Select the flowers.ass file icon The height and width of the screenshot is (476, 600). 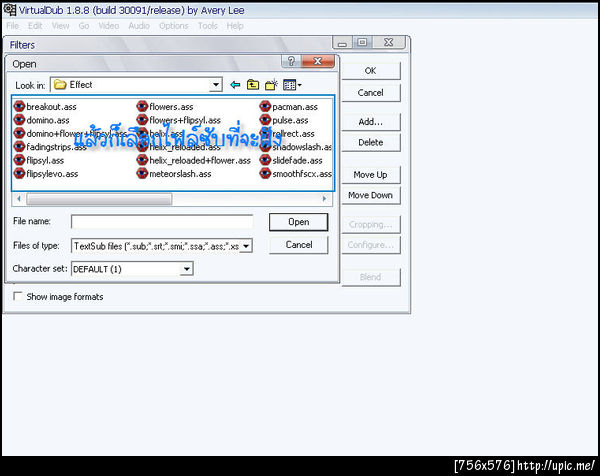(142, 106)
